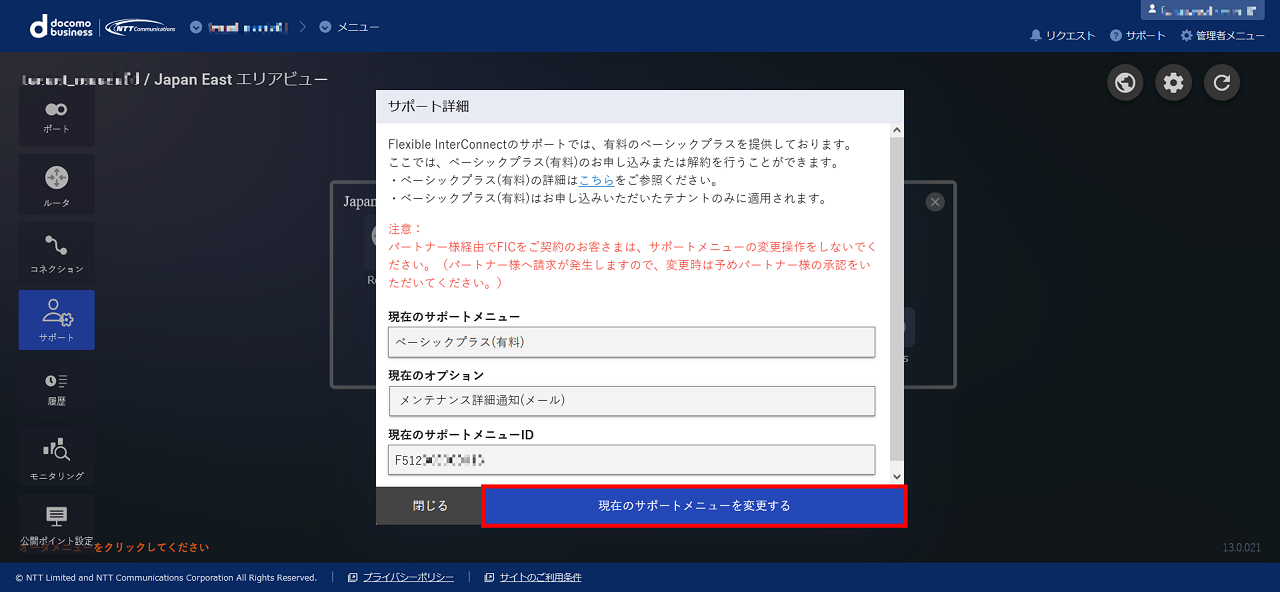The width and height of the screenshot is (1280, 592).
Task: Click the NTT copyright footer text
Action: point(166,577)
